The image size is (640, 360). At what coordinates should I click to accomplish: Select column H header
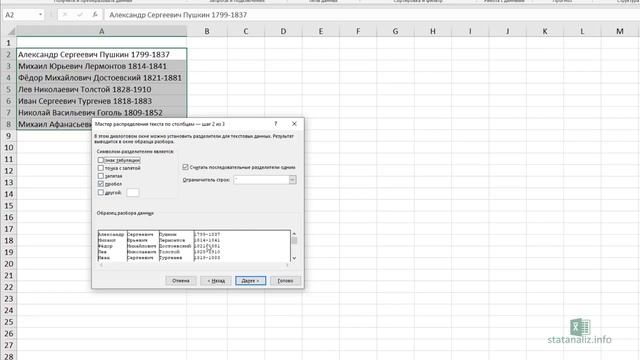point(433,31)
